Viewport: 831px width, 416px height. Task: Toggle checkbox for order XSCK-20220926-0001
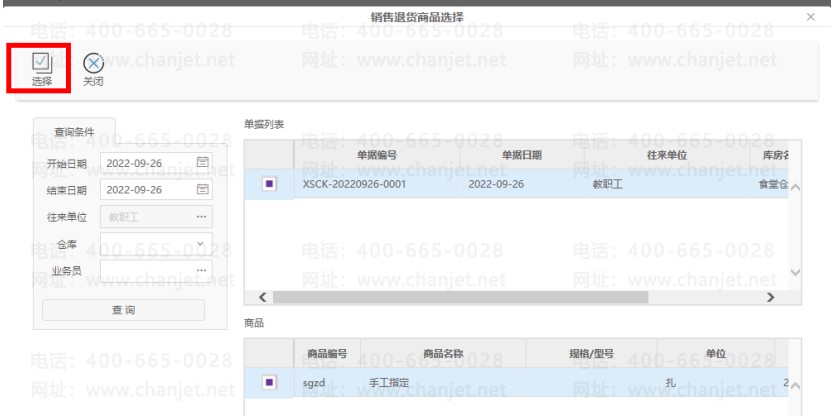[269, 184]
